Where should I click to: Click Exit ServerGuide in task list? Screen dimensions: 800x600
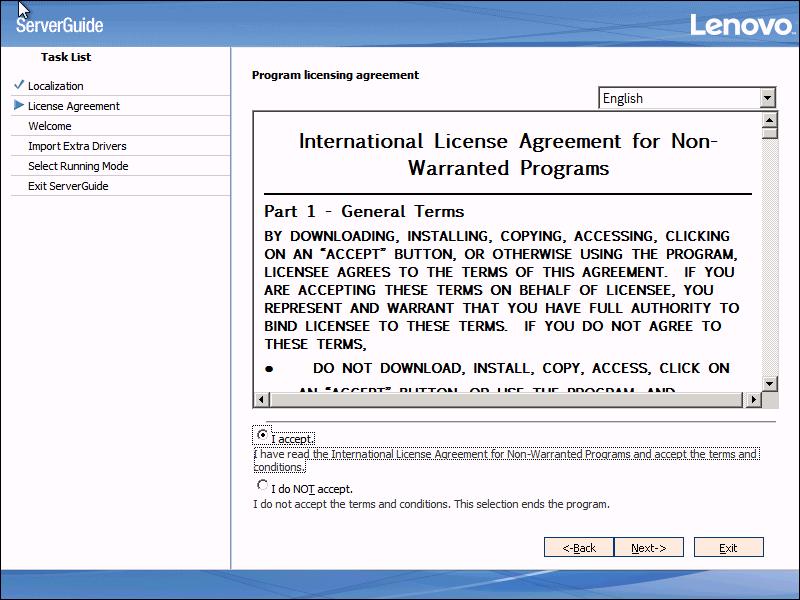68,186
